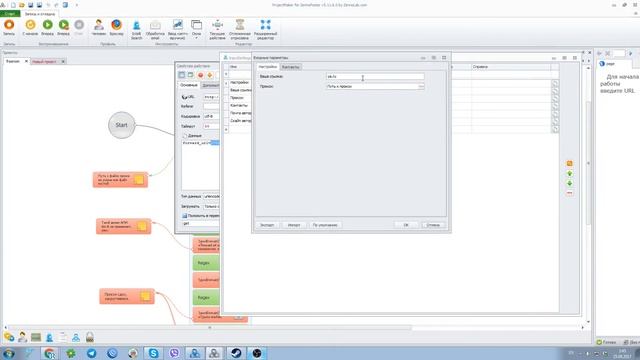
Task: Click the greyed Стоп button
Action: pos(79,28)
